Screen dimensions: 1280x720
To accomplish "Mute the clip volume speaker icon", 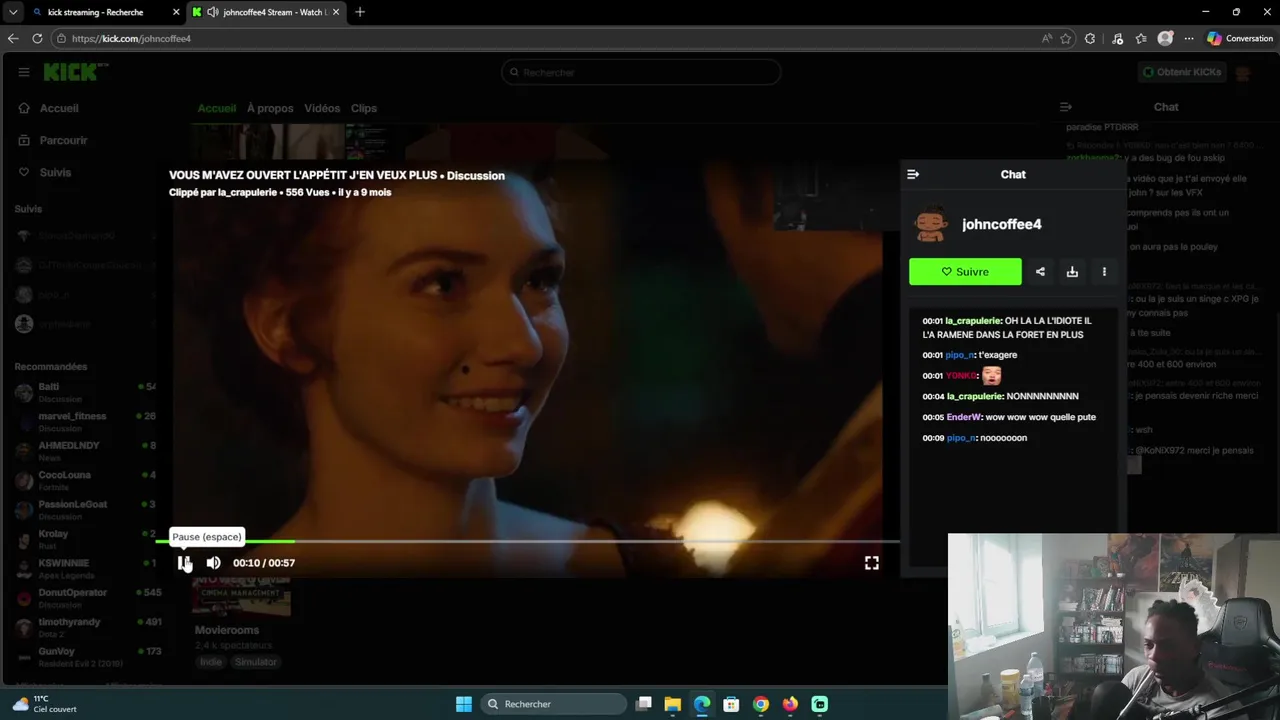I will (213, 563).
